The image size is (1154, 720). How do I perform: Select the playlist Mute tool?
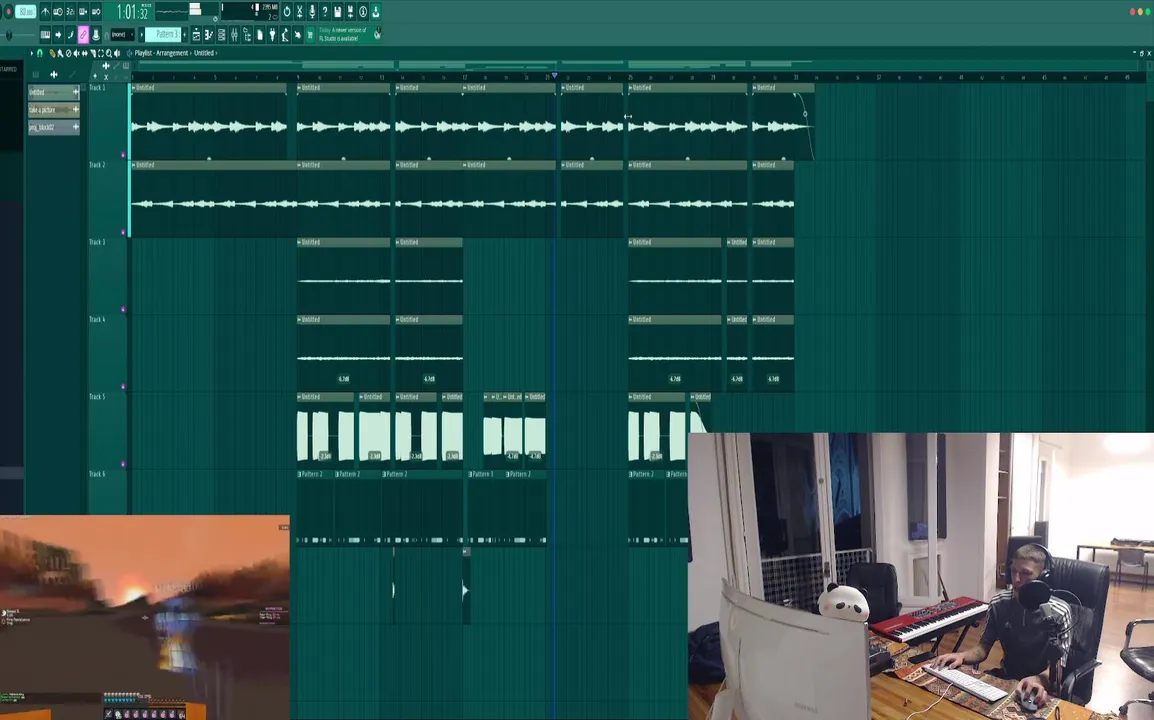[77, 53]
